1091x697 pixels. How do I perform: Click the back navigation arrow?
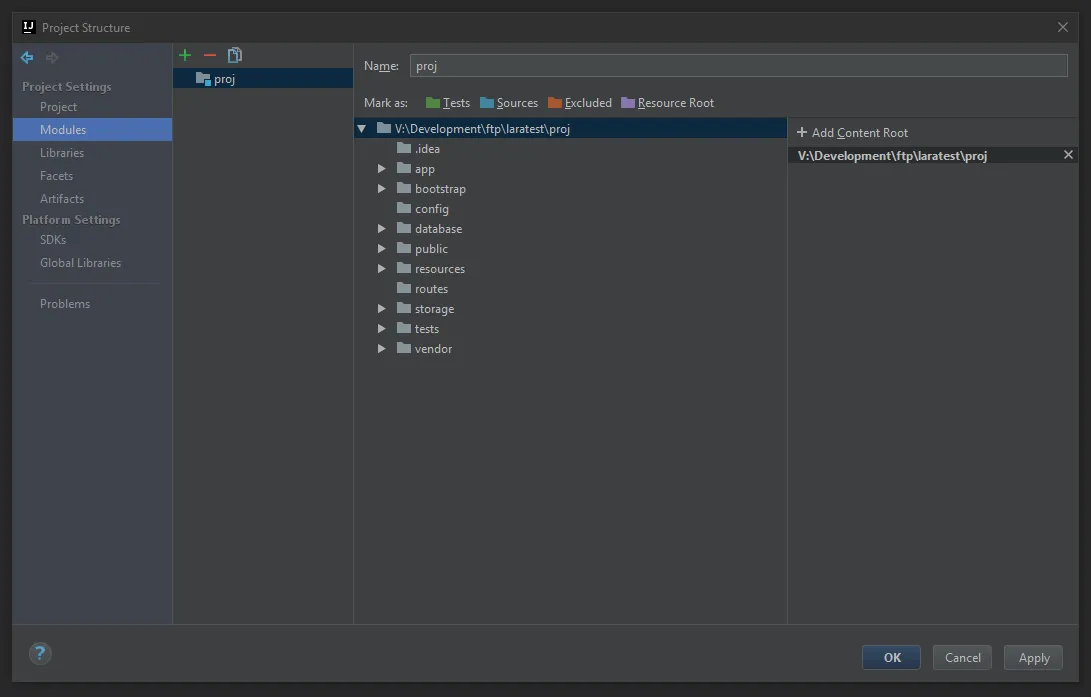(27, 58)
